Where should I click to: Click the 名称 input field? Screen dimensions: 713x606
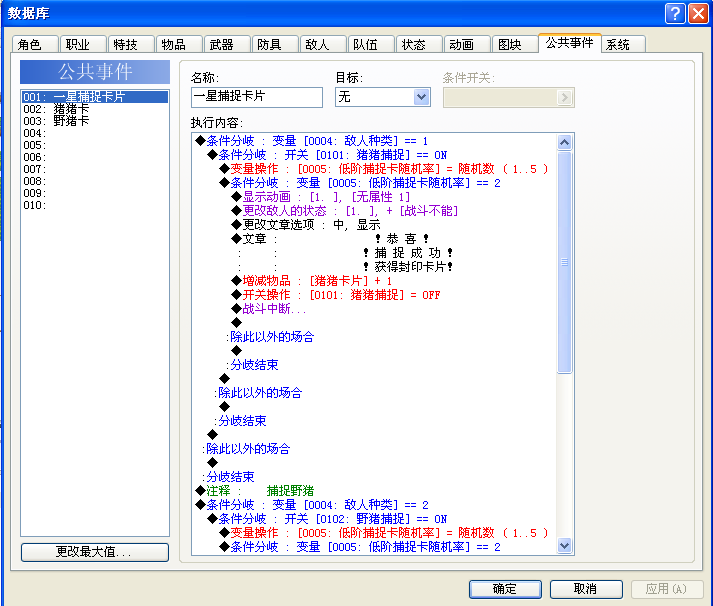(257, 97)
